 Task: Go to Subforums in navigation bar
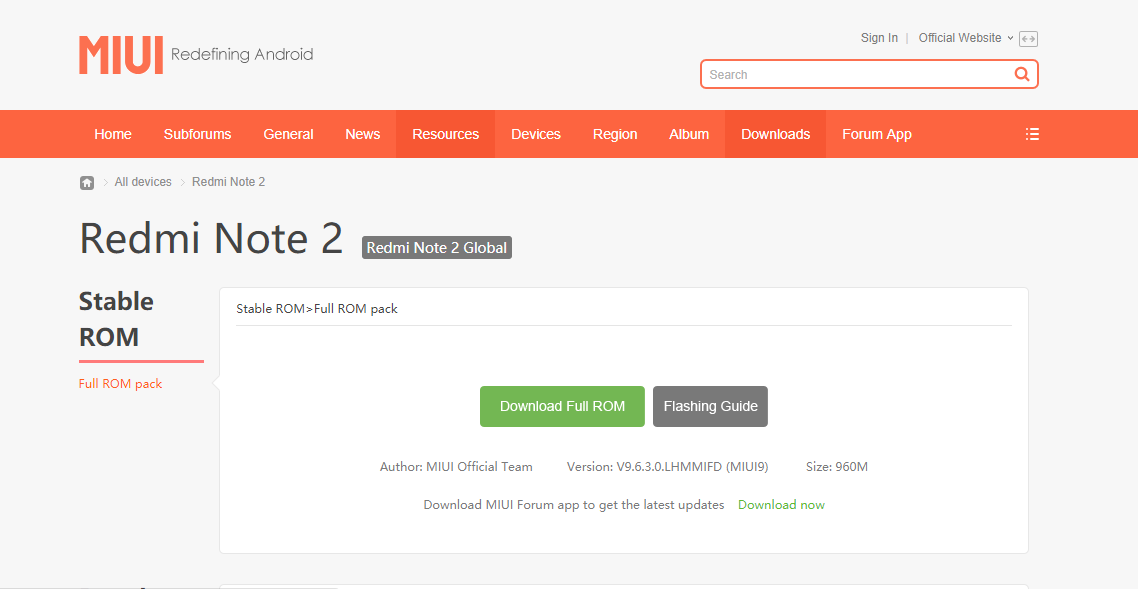(x=197, y=134)
